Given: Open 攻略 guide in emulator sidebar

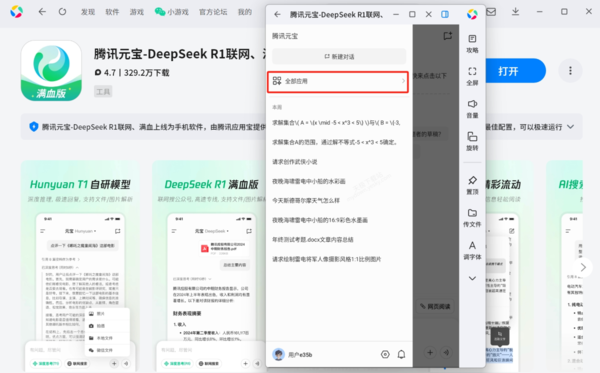Looking at the screenshot, I should point(472,44).
